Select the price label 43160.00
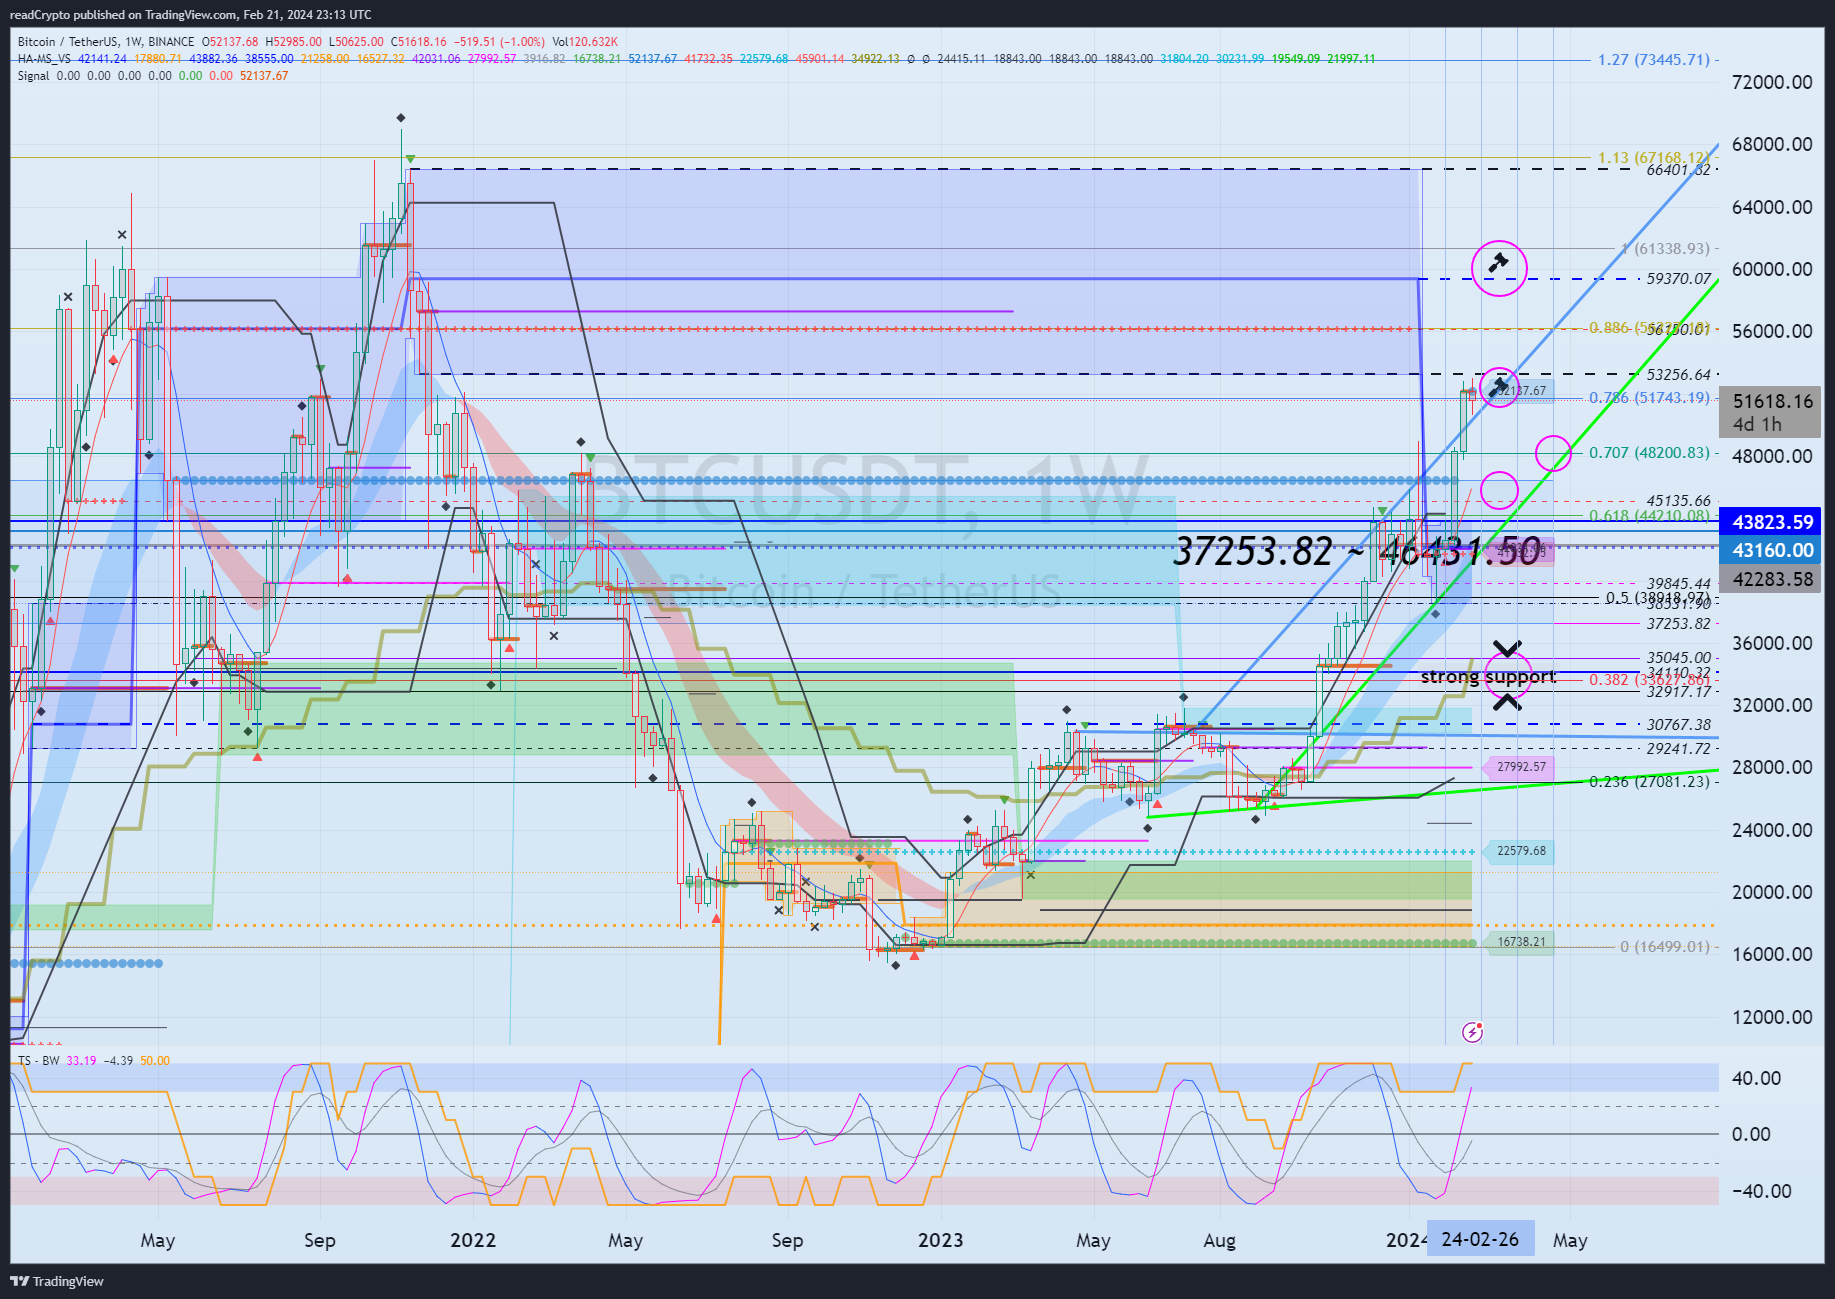1835x1299 pixels. pyautogui.click(x=1772, y=550)
